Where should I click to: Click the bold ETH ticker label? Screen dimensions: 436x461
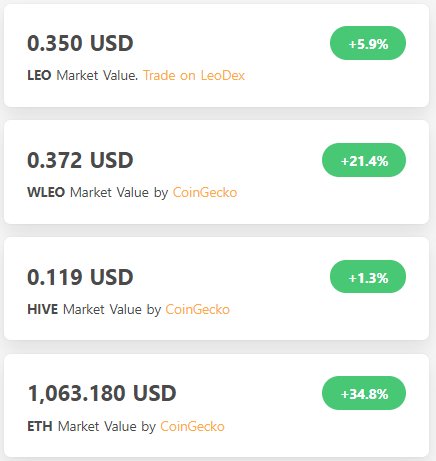(40, 426)
